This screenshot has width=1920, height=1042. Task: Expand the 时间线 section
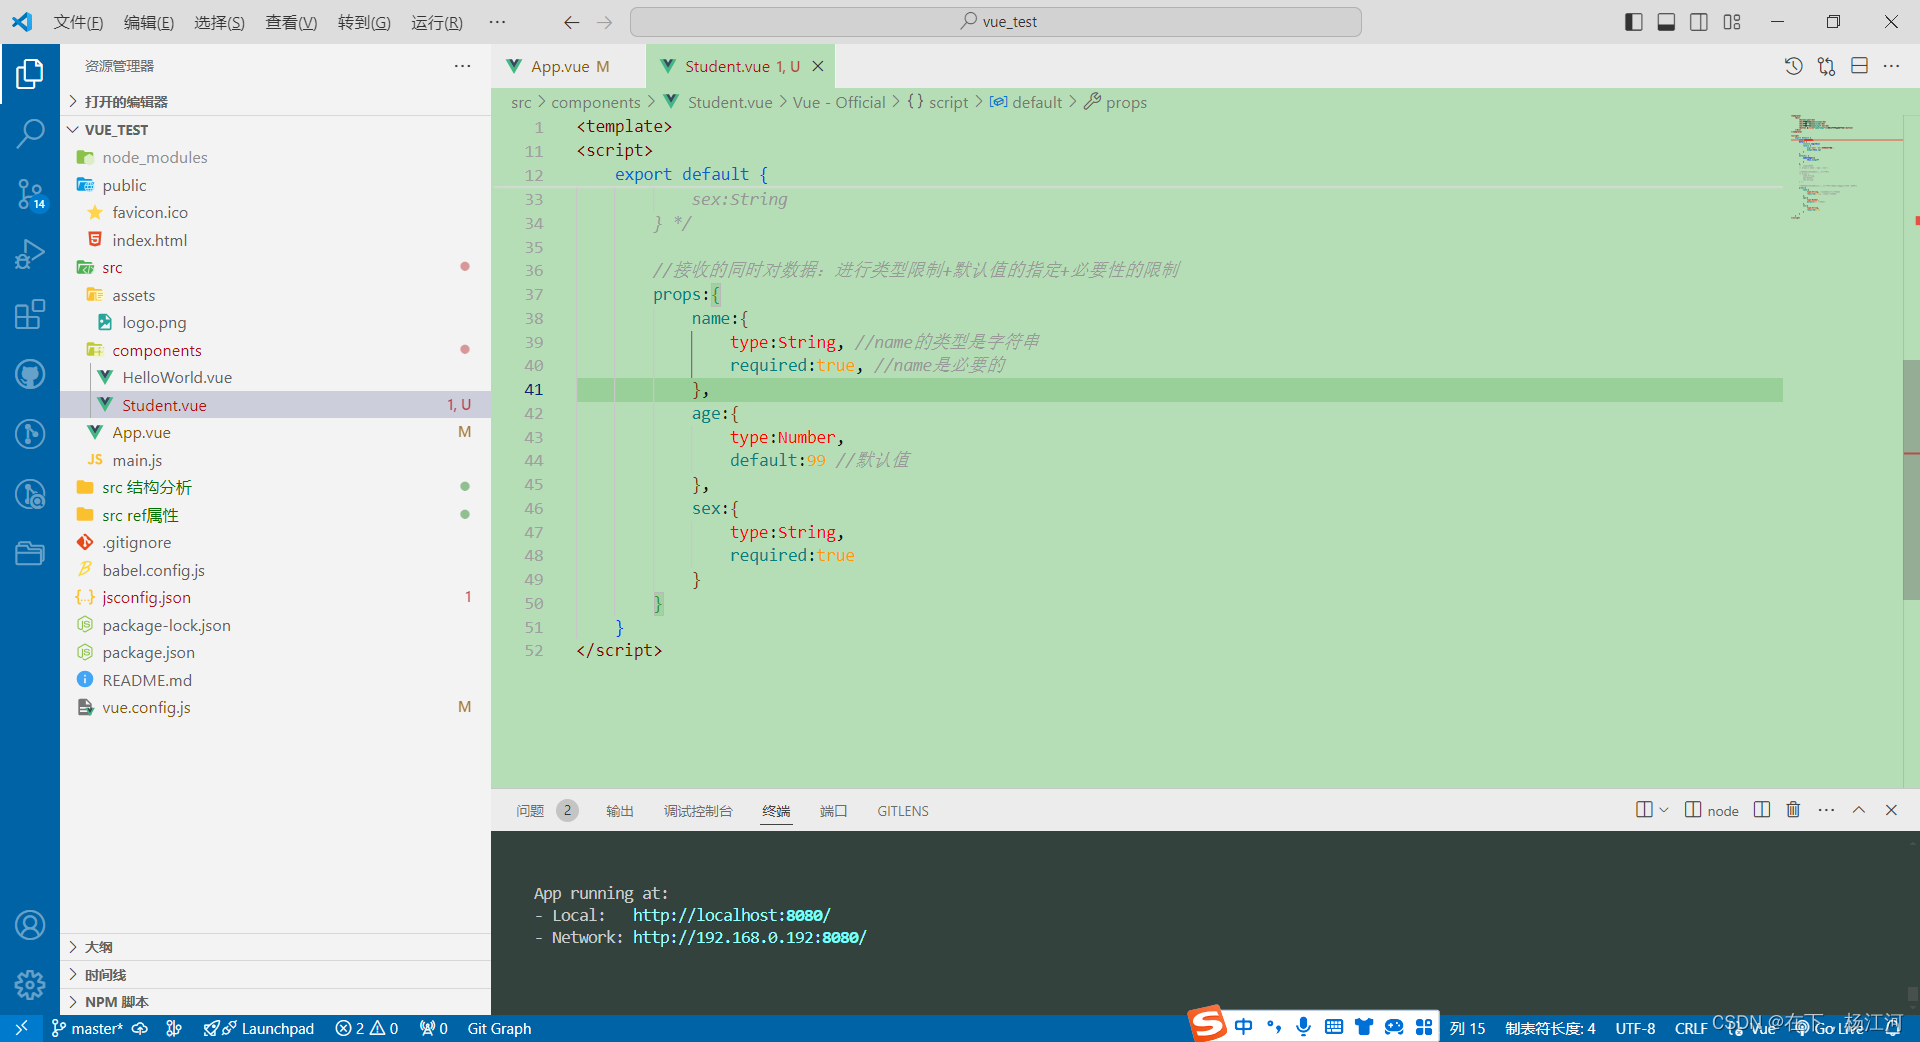[275, 974]
